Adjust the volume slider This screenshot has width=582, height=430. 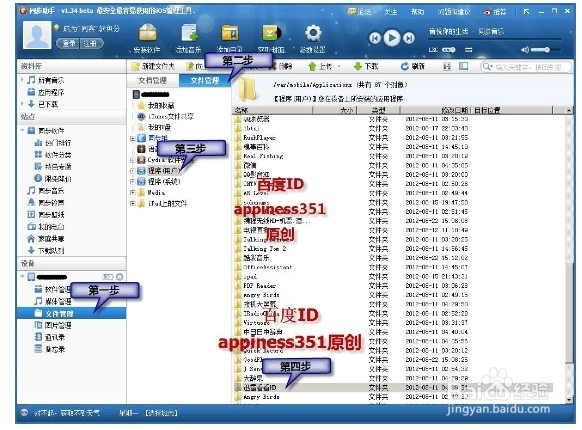(545, 49)
